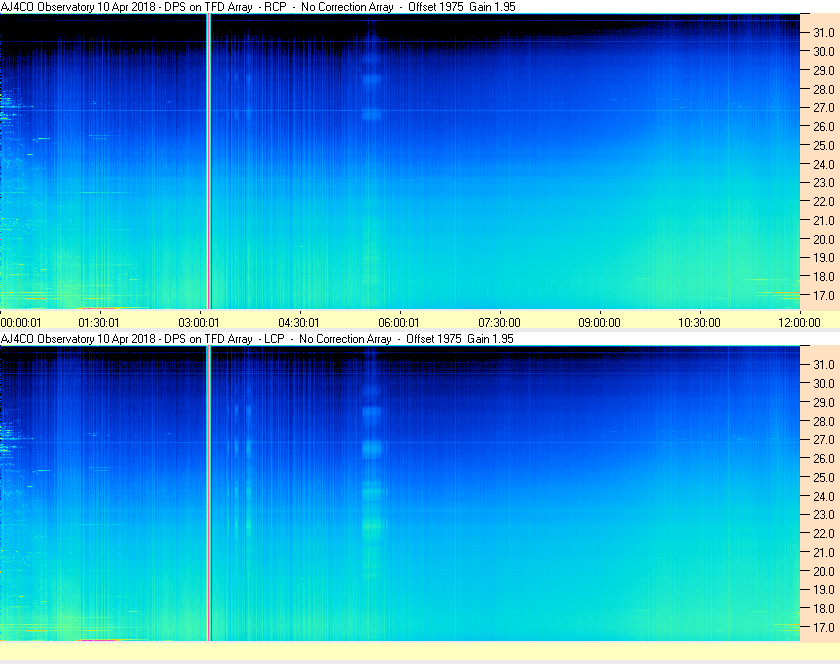Click the RCP spectrogram title text
The image size is (840, 664).
pos(258,7)
